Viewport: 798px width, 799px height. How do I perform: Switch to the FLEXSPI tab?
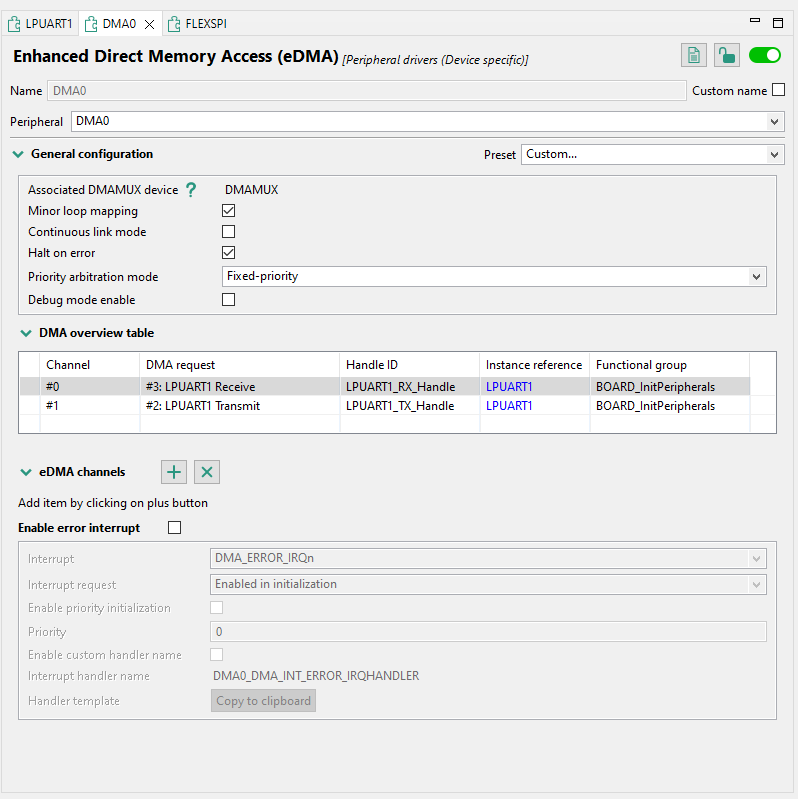click(x=205, y=23)
